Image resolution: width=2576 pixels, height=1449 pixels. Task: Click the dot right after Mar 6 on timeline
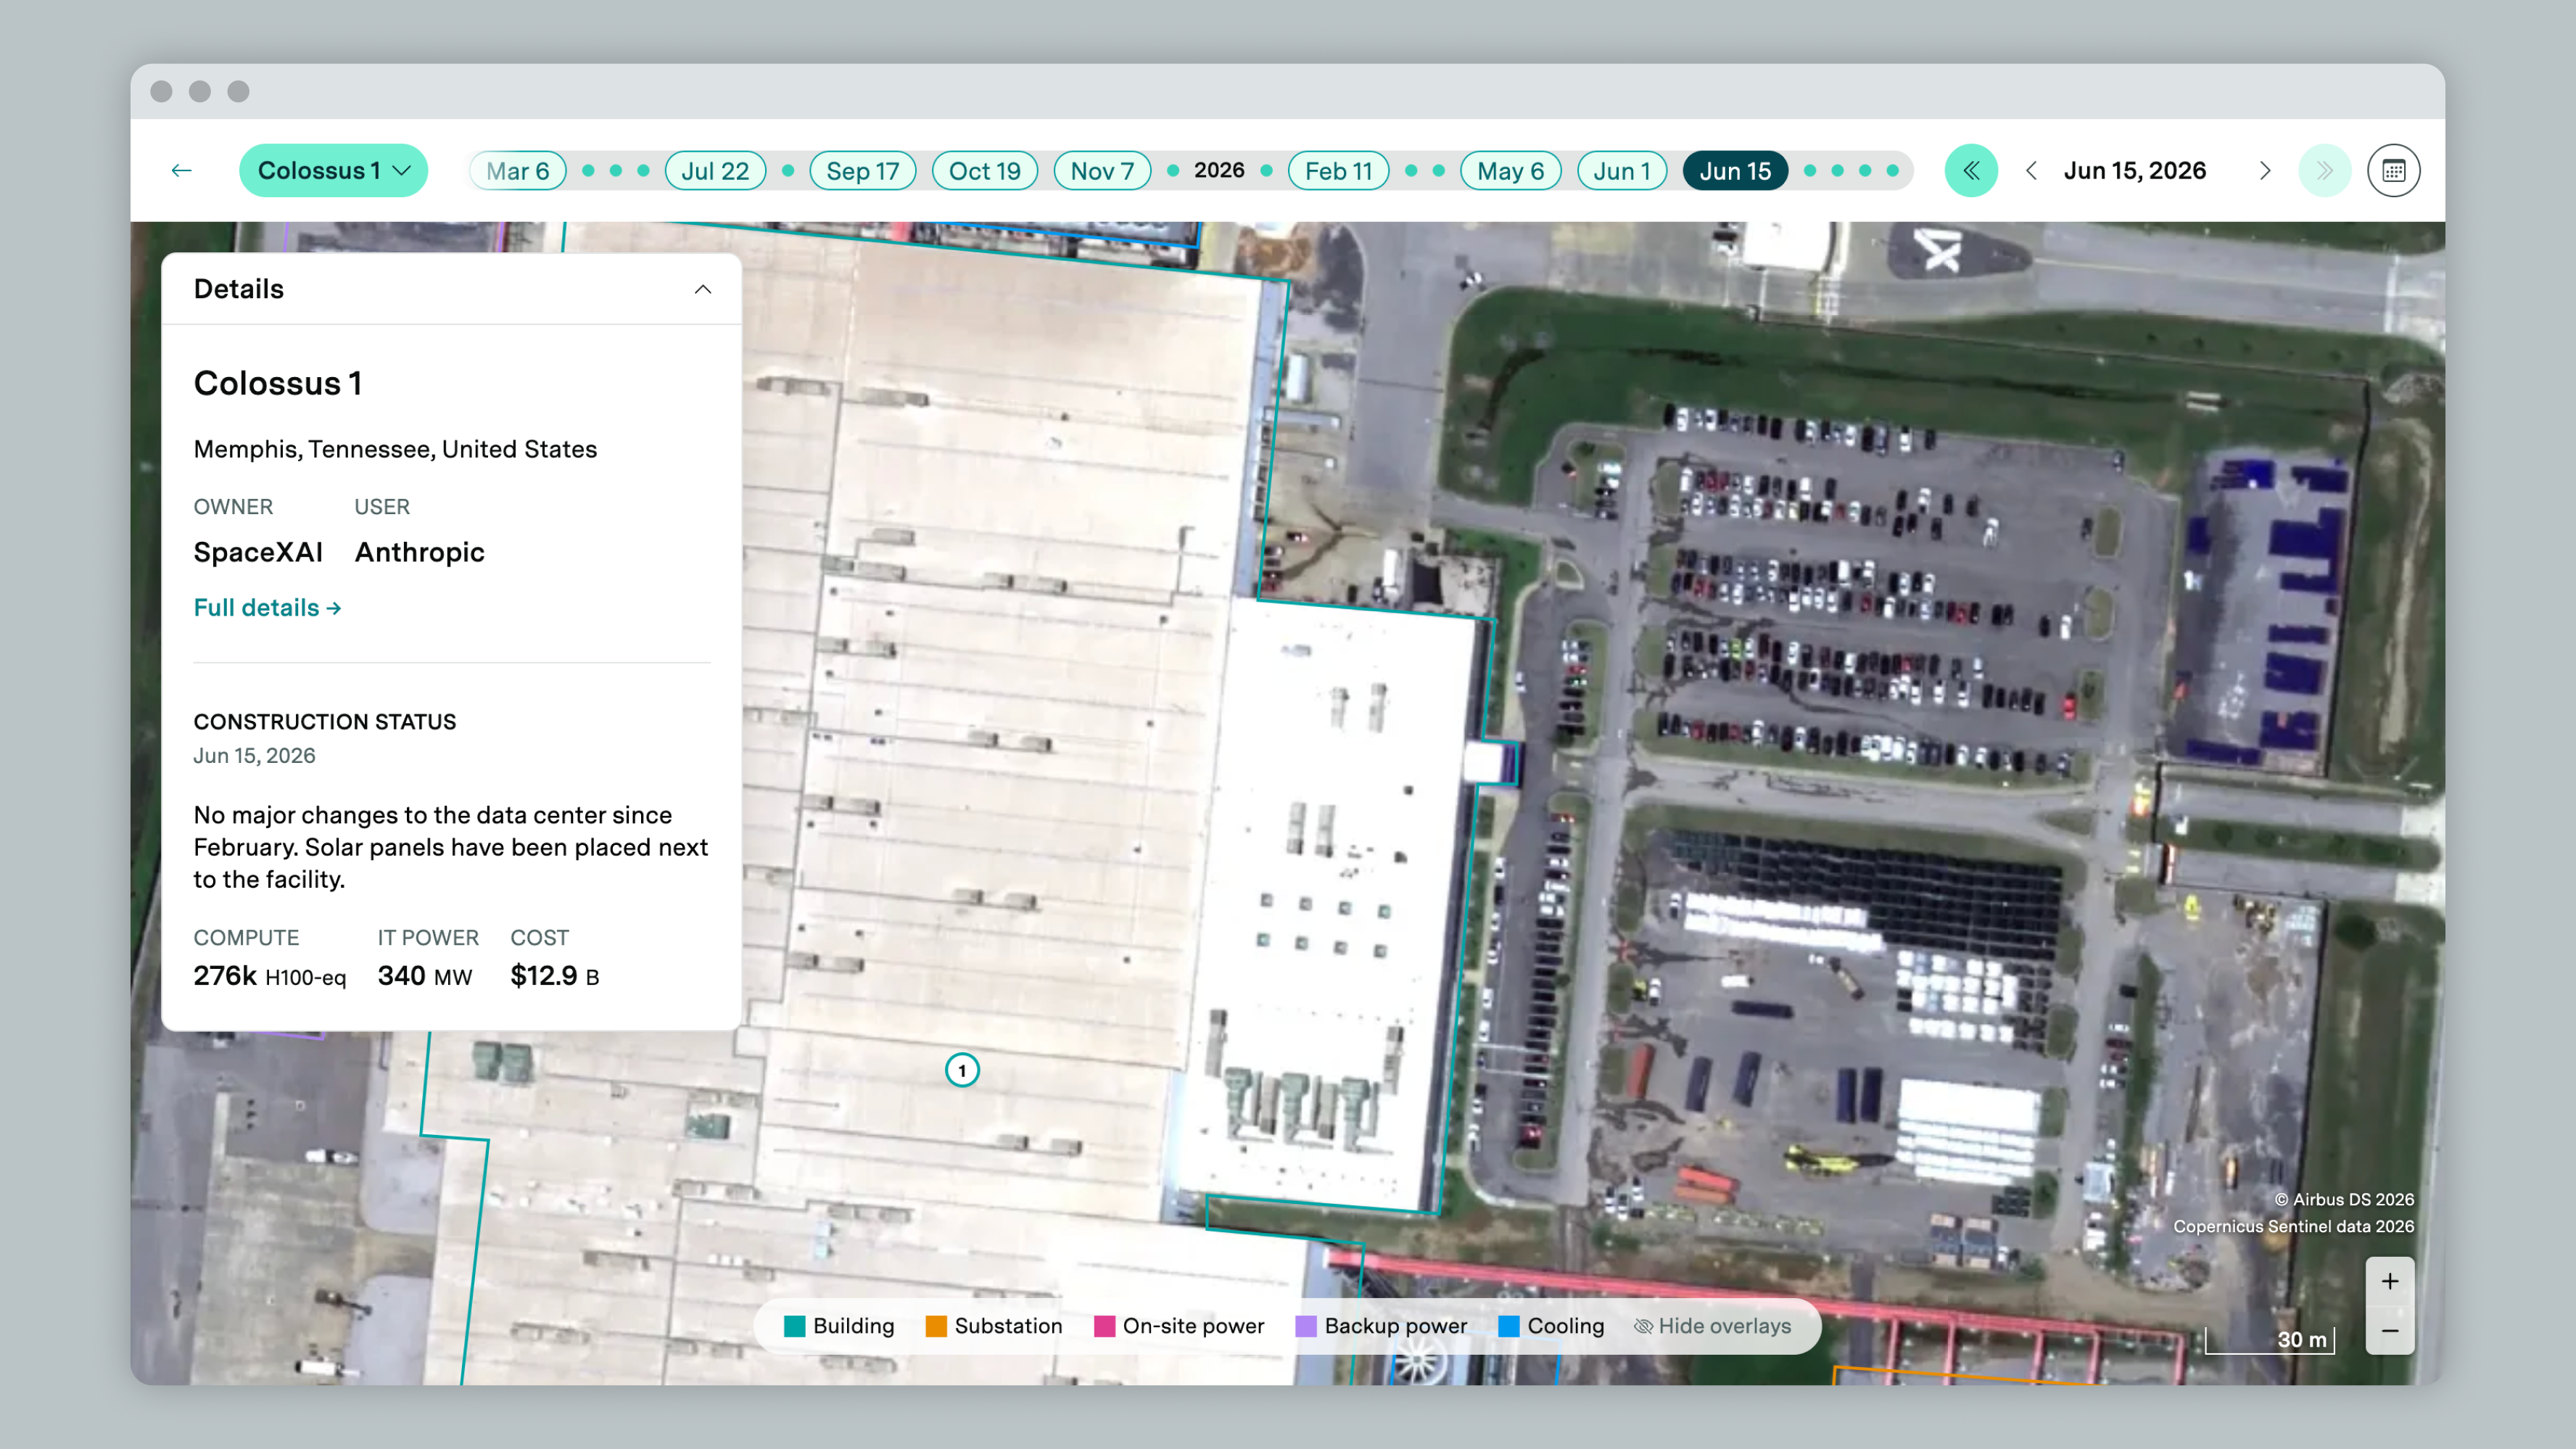[x=588, y=171]
